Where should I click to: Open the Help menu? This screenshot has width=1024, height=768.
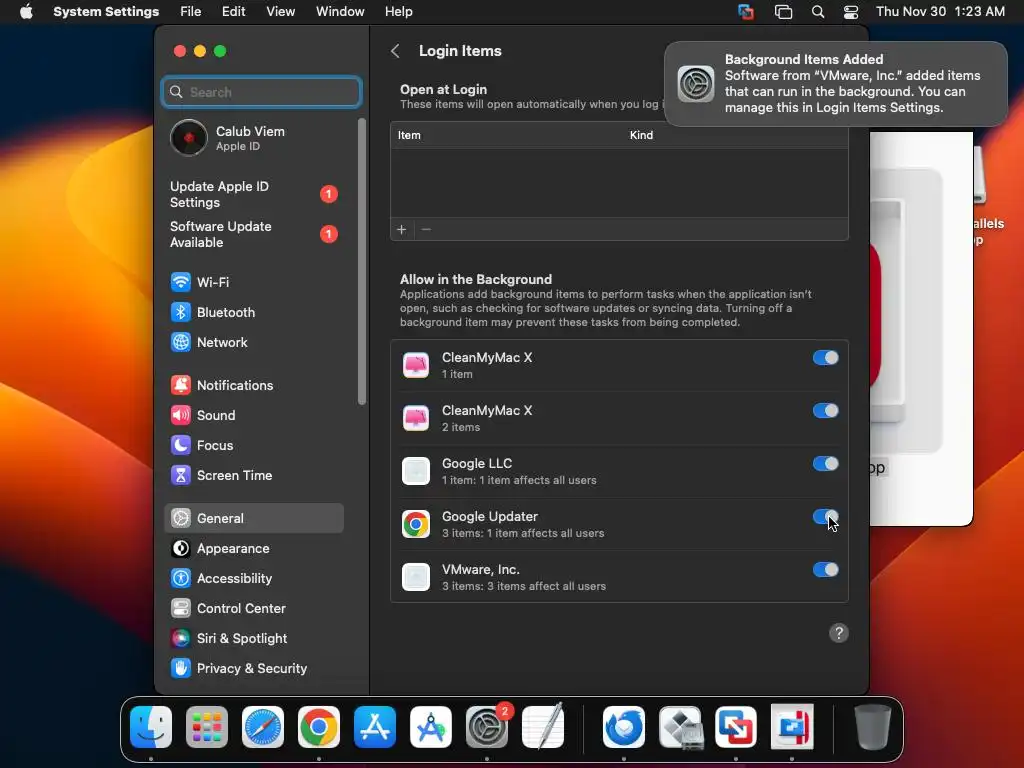[398, 12]
